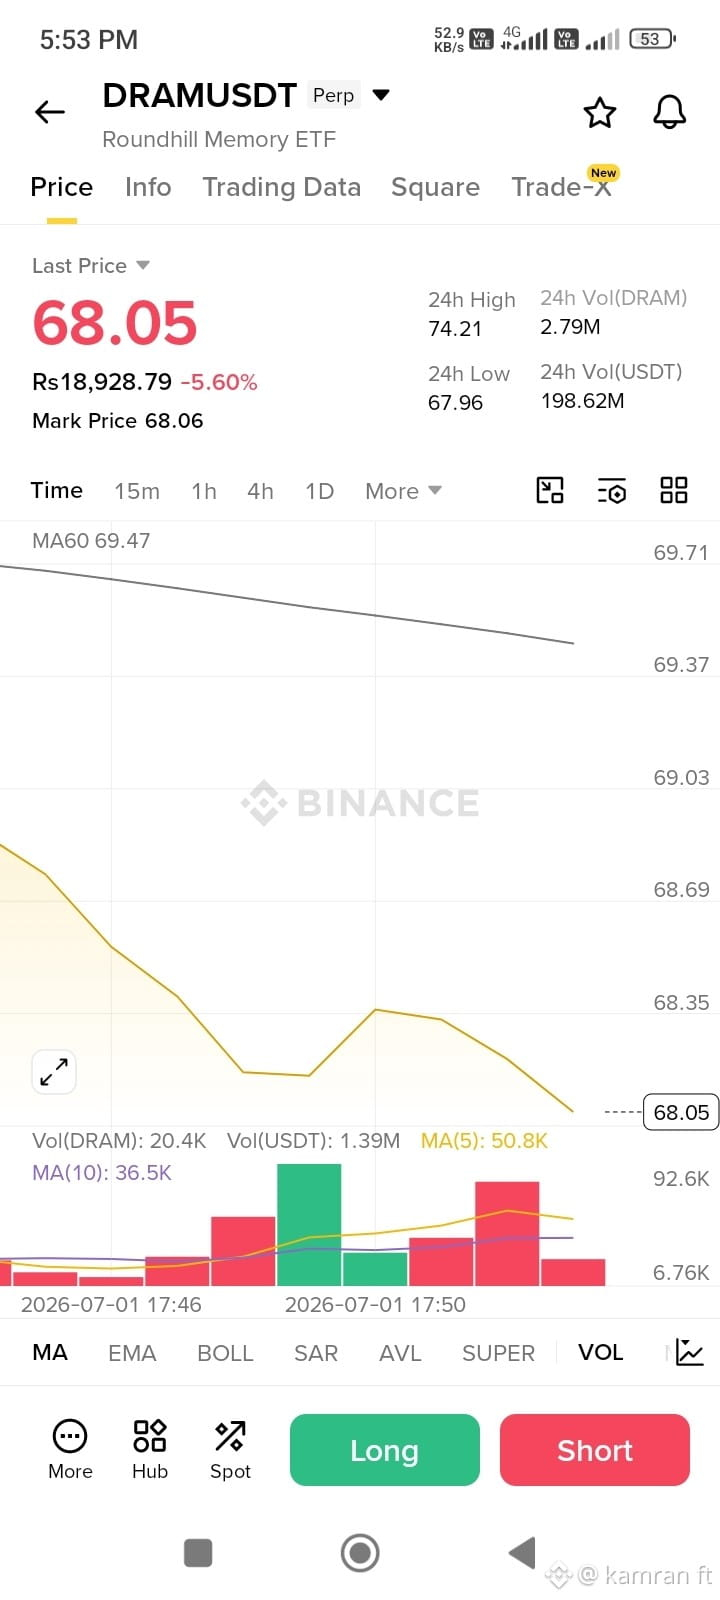Open chart grid layout icon
The image size is (720, 1600).
[x=674, y=490]
